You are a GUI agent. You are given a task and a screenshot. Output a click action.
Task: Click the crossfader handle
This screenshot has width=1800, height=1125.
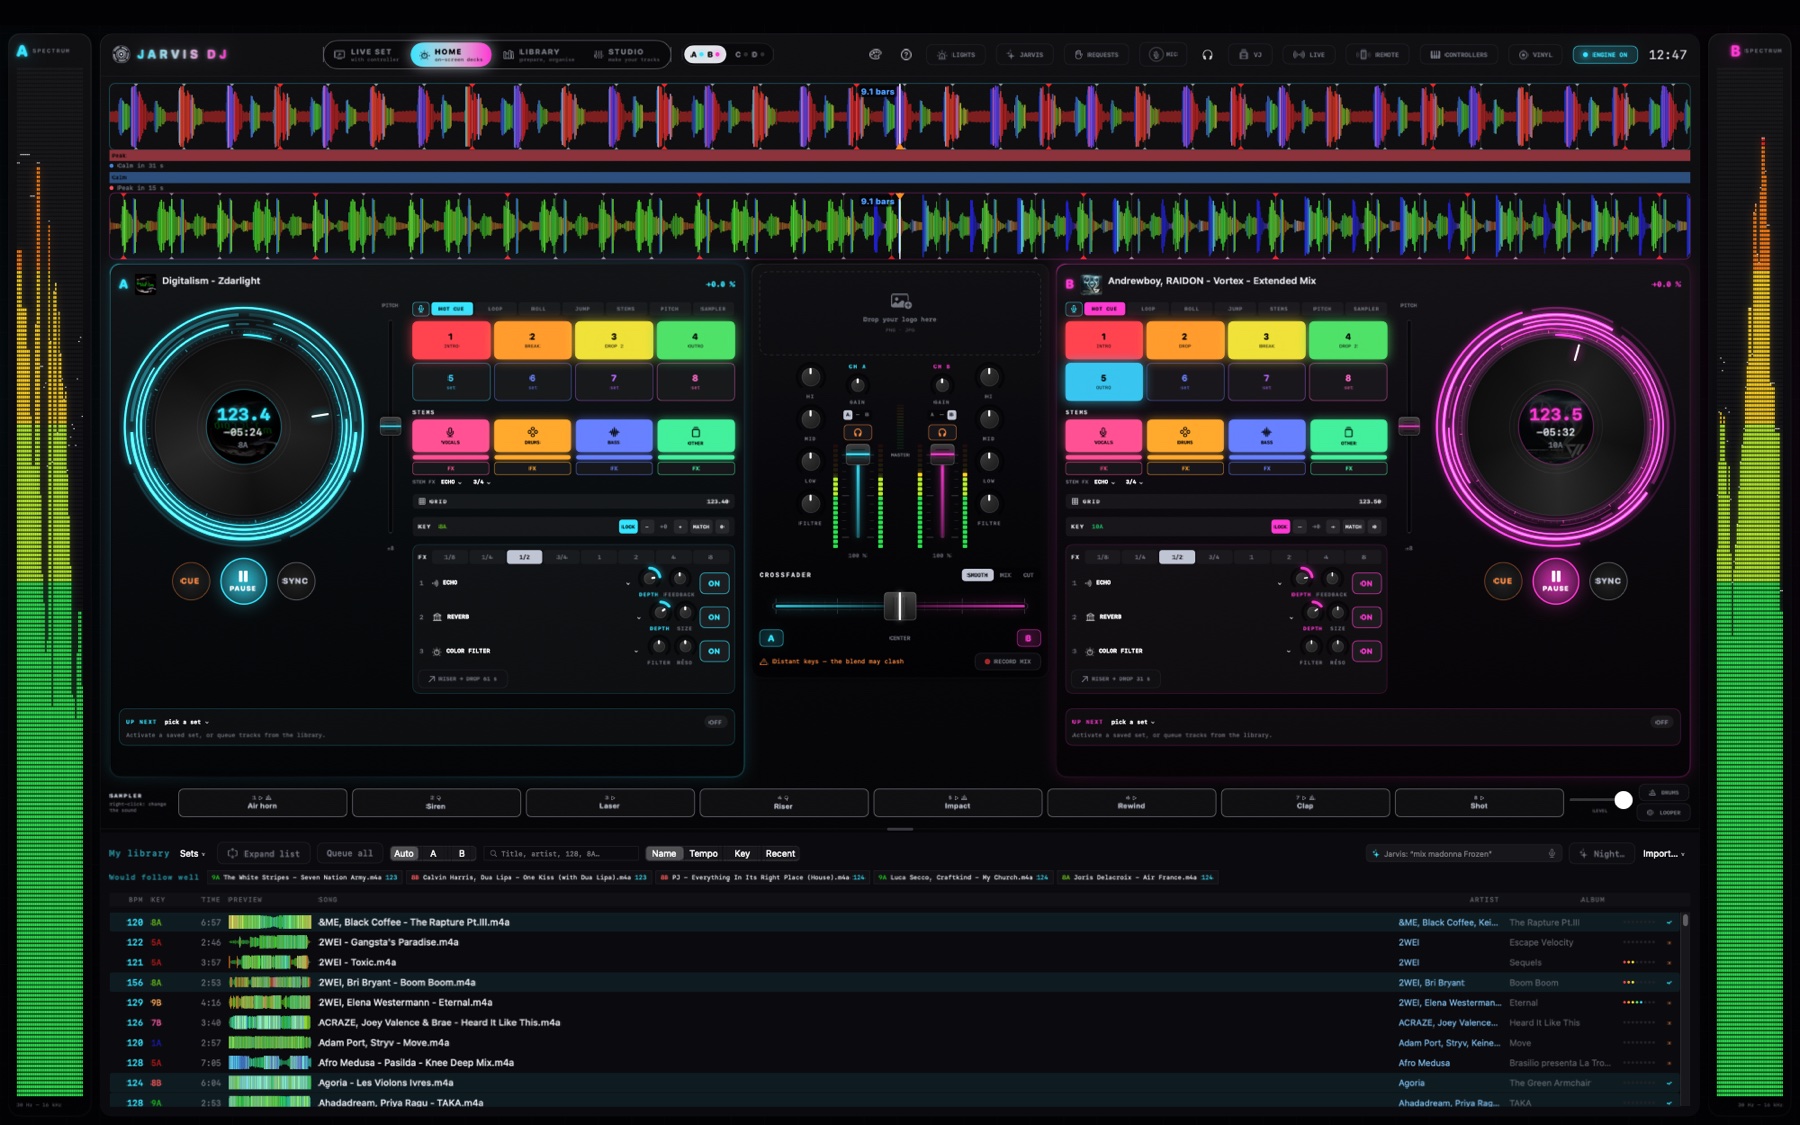coord(900,606)
